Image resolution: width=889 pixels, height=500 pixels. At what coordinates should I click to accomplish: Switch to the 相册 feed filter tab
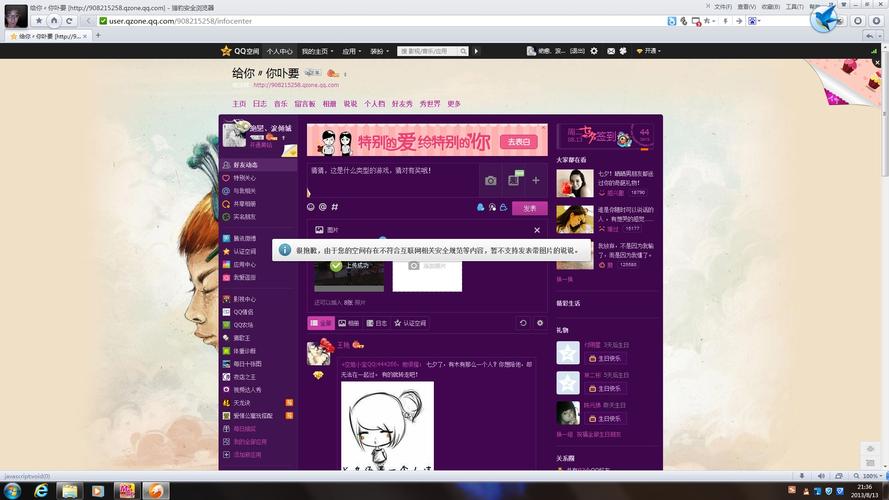349,323
